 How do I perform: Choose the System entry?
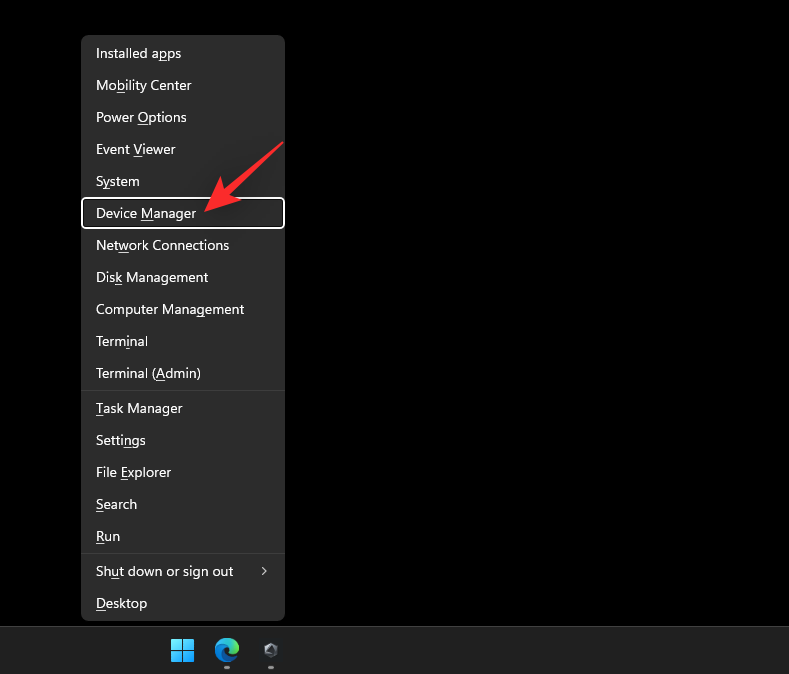[x=118, y=181]
